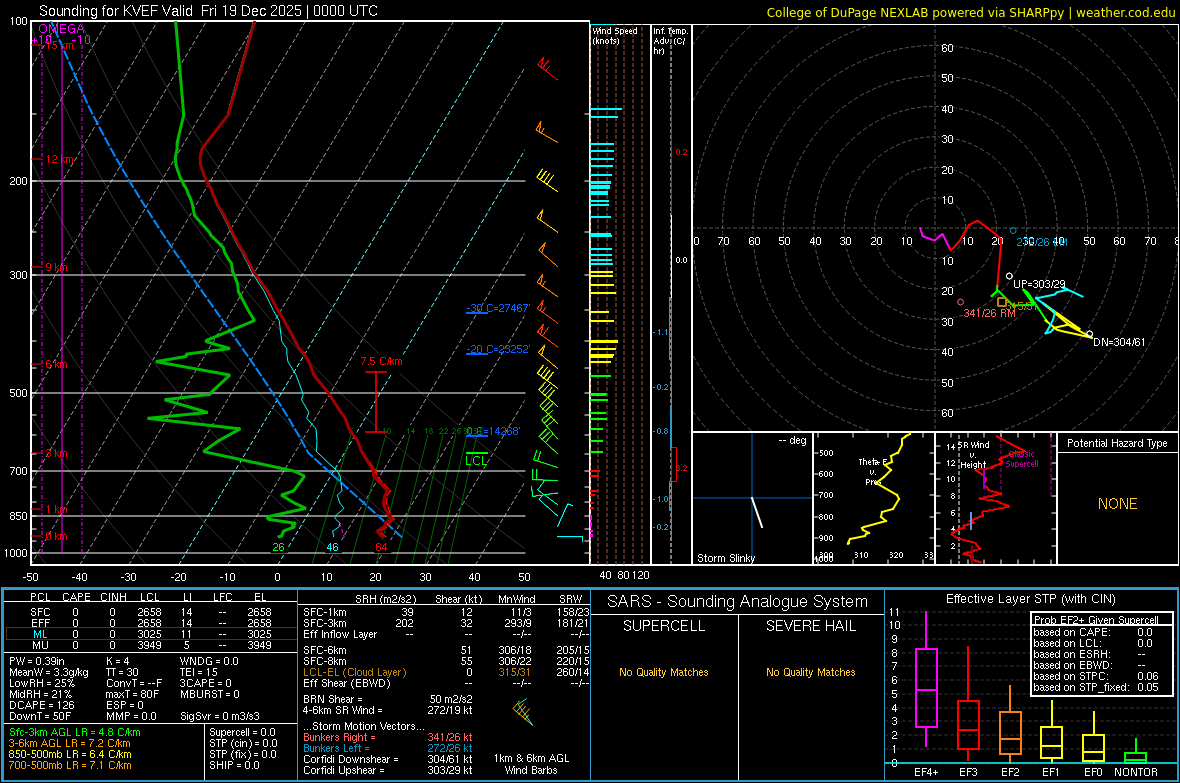This screenshot has width=1180, height=783.
Task: Click the '12 km' height marker
Action: (59, 160)
